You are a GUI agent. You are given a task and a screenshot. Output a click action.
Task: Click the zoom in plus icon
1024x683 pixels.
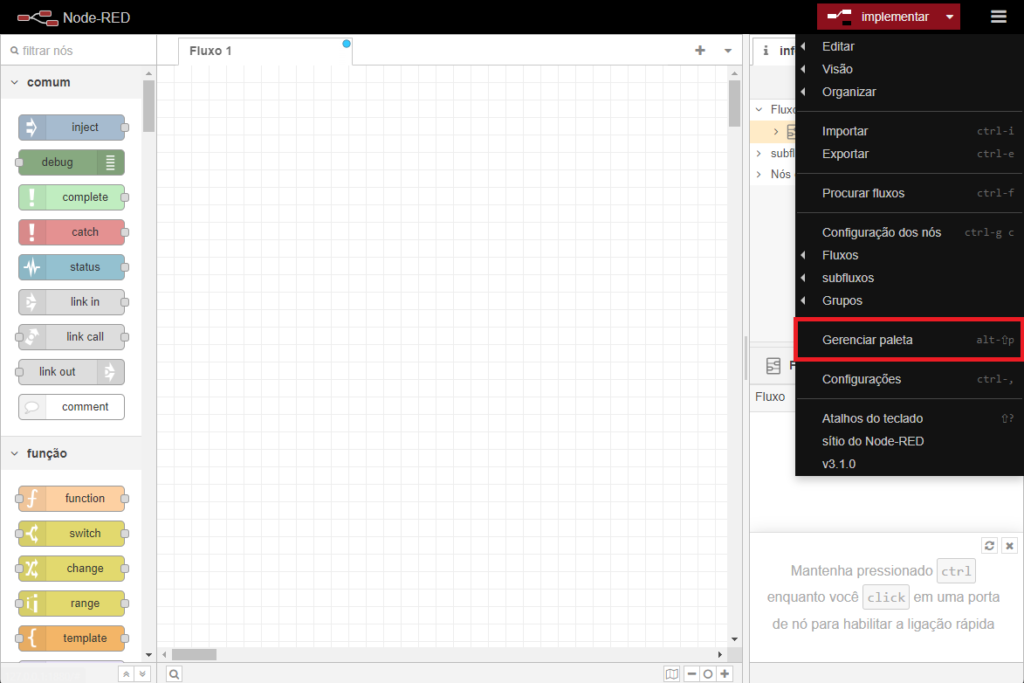725,674
